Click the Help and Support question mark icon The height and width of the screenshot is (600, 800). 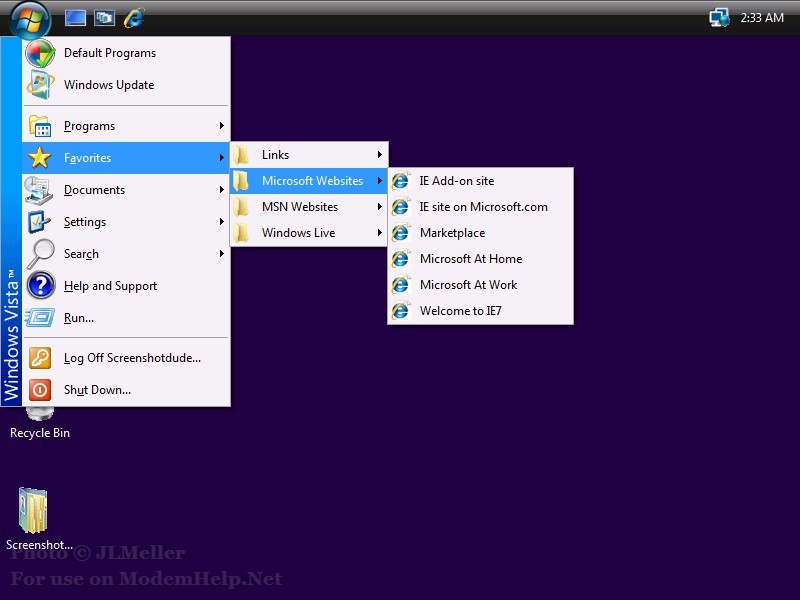(x=40, y=286)
